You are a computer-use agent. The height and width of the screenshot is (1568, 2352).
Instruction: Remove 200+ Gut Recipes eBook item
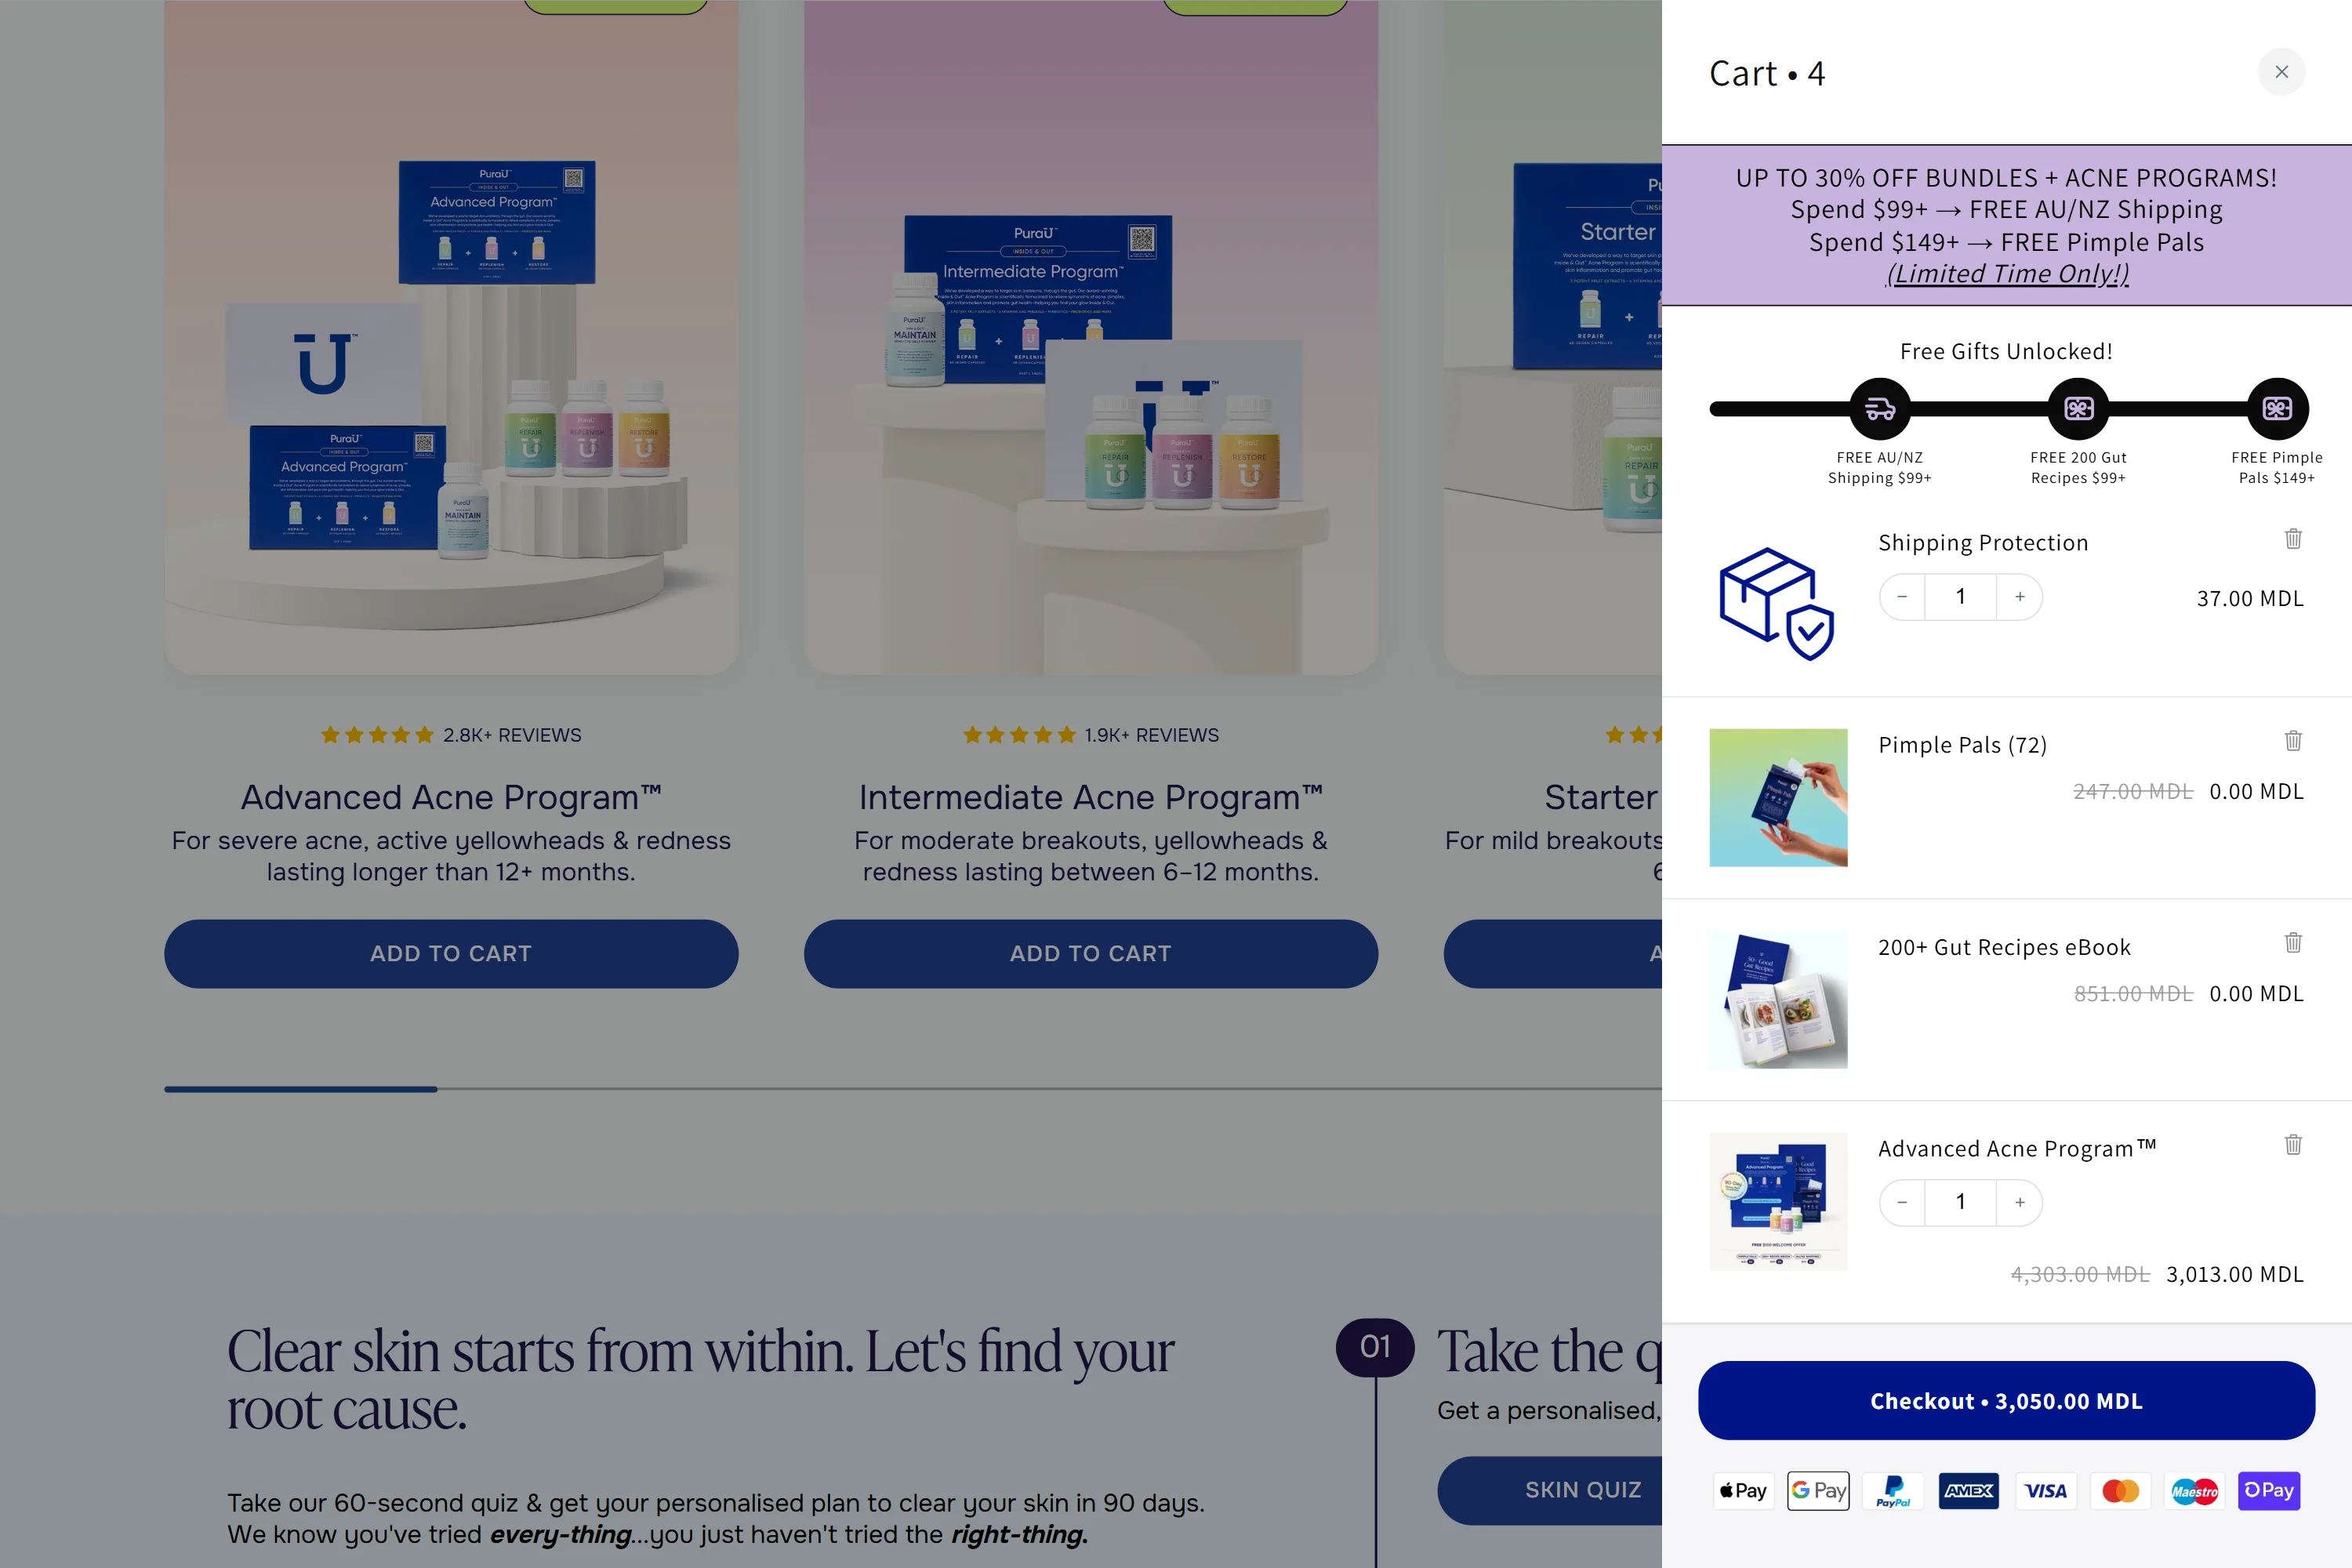2293,943
